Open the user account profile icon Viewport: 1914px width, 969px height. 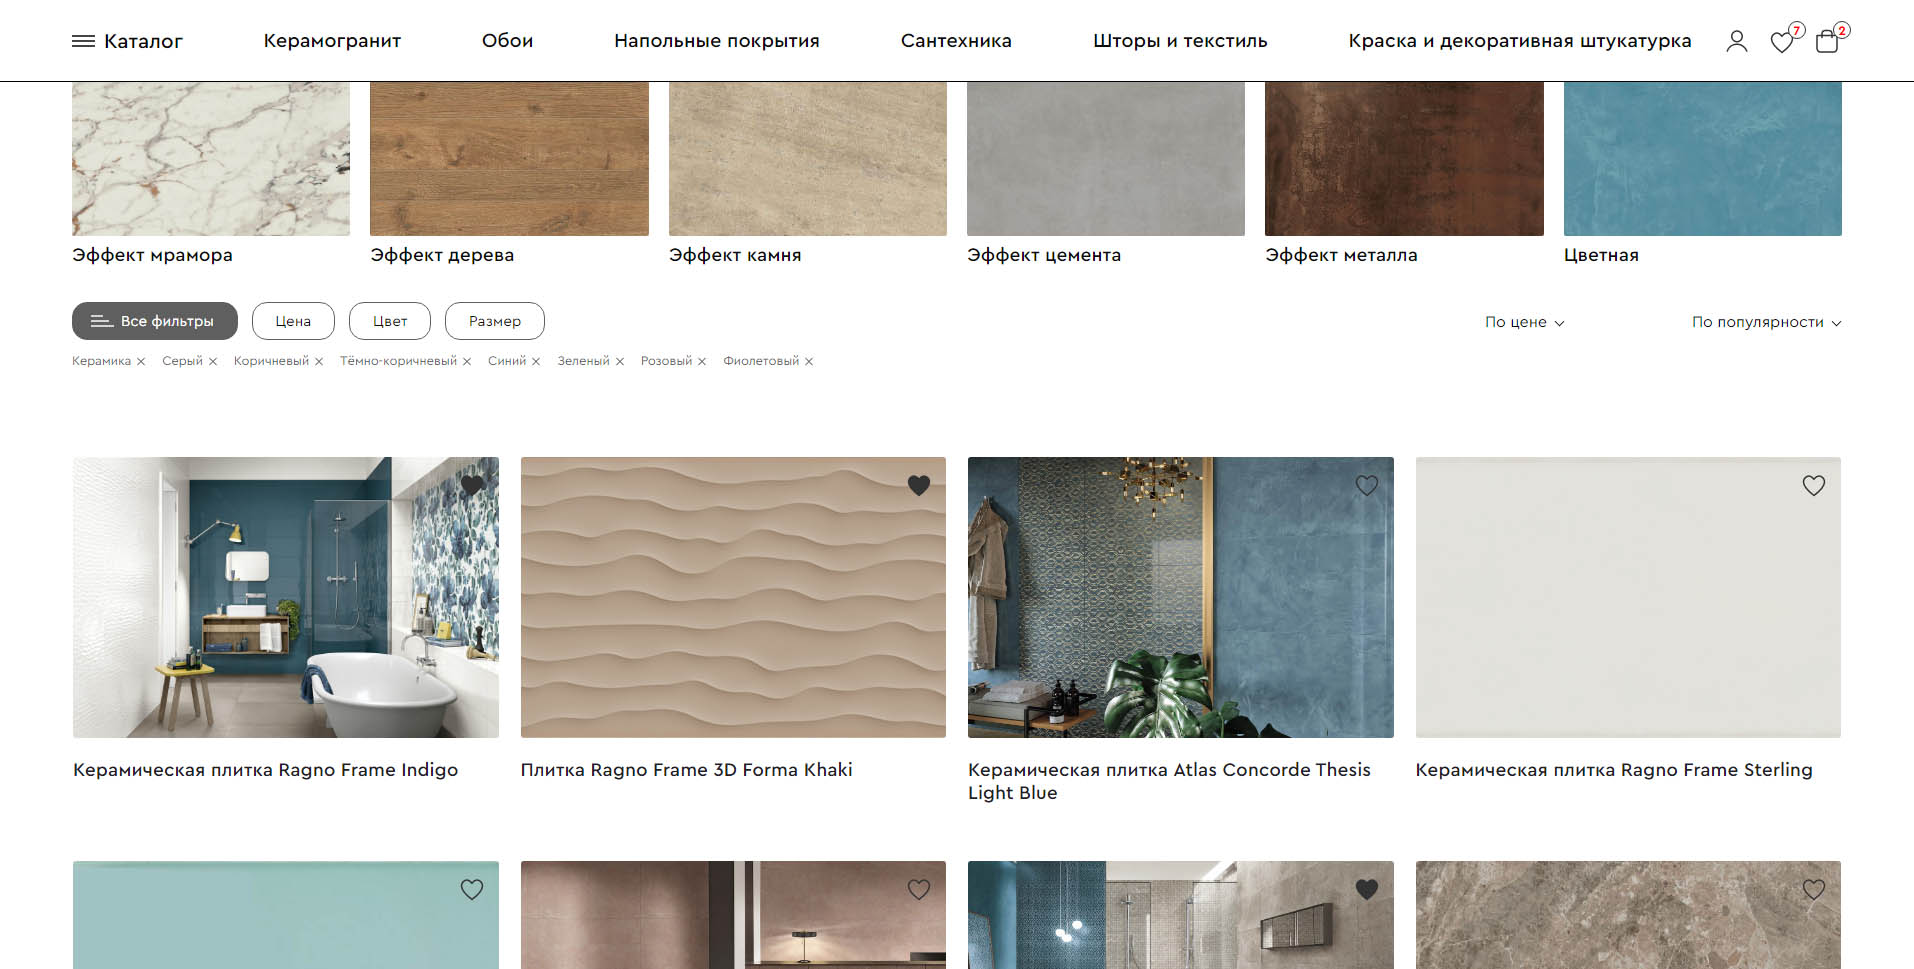(x=1737, y=41)
